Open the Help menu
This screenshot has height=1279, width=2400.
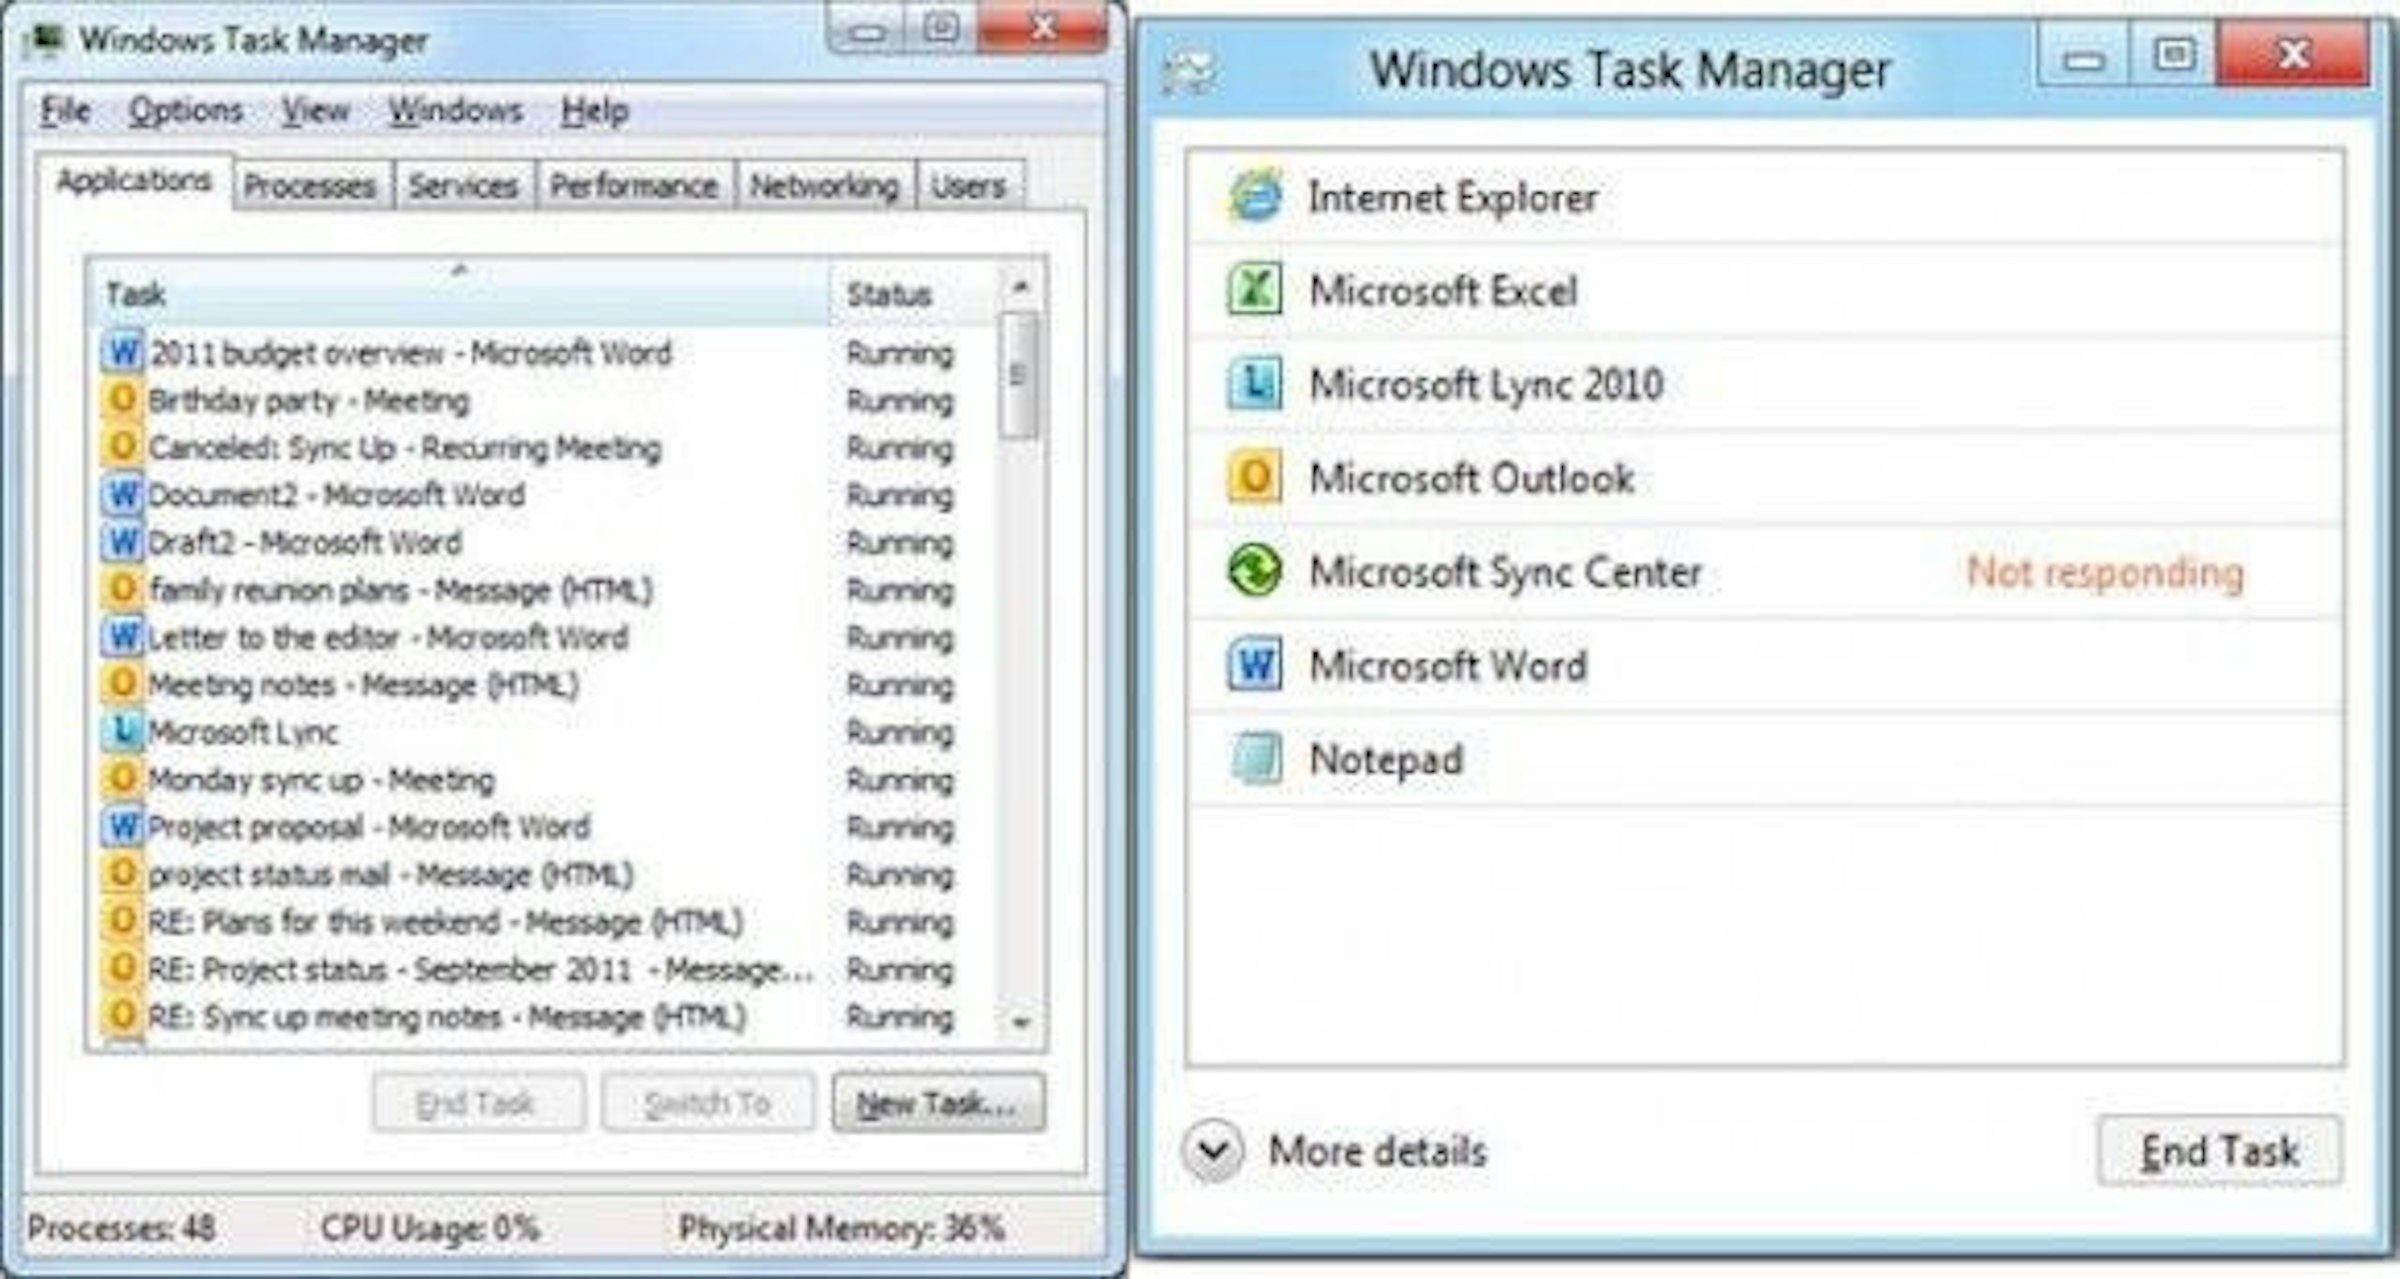coord(595,110)
